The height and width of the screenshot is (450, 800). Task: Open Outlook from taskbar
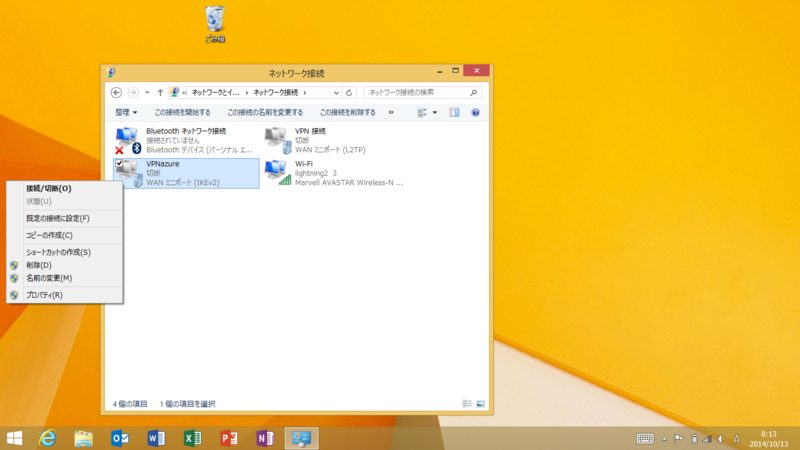click(x=120, y=438)
